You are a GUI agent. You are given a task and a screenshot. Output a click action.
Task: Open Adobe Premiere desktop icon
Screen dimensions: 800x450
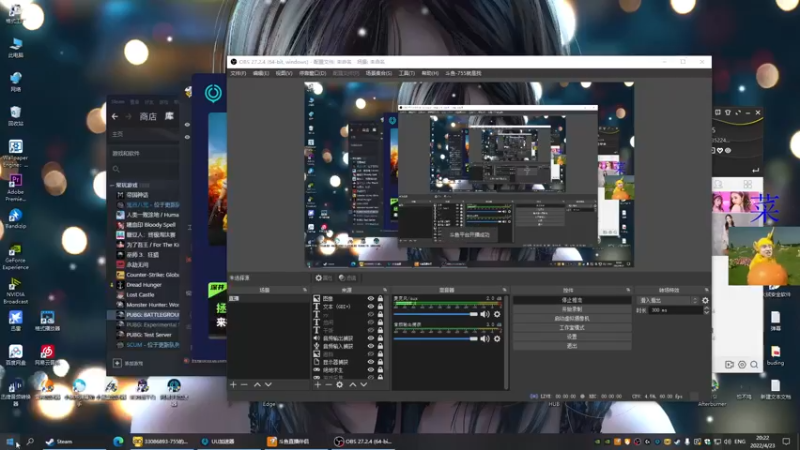(15, 187)
